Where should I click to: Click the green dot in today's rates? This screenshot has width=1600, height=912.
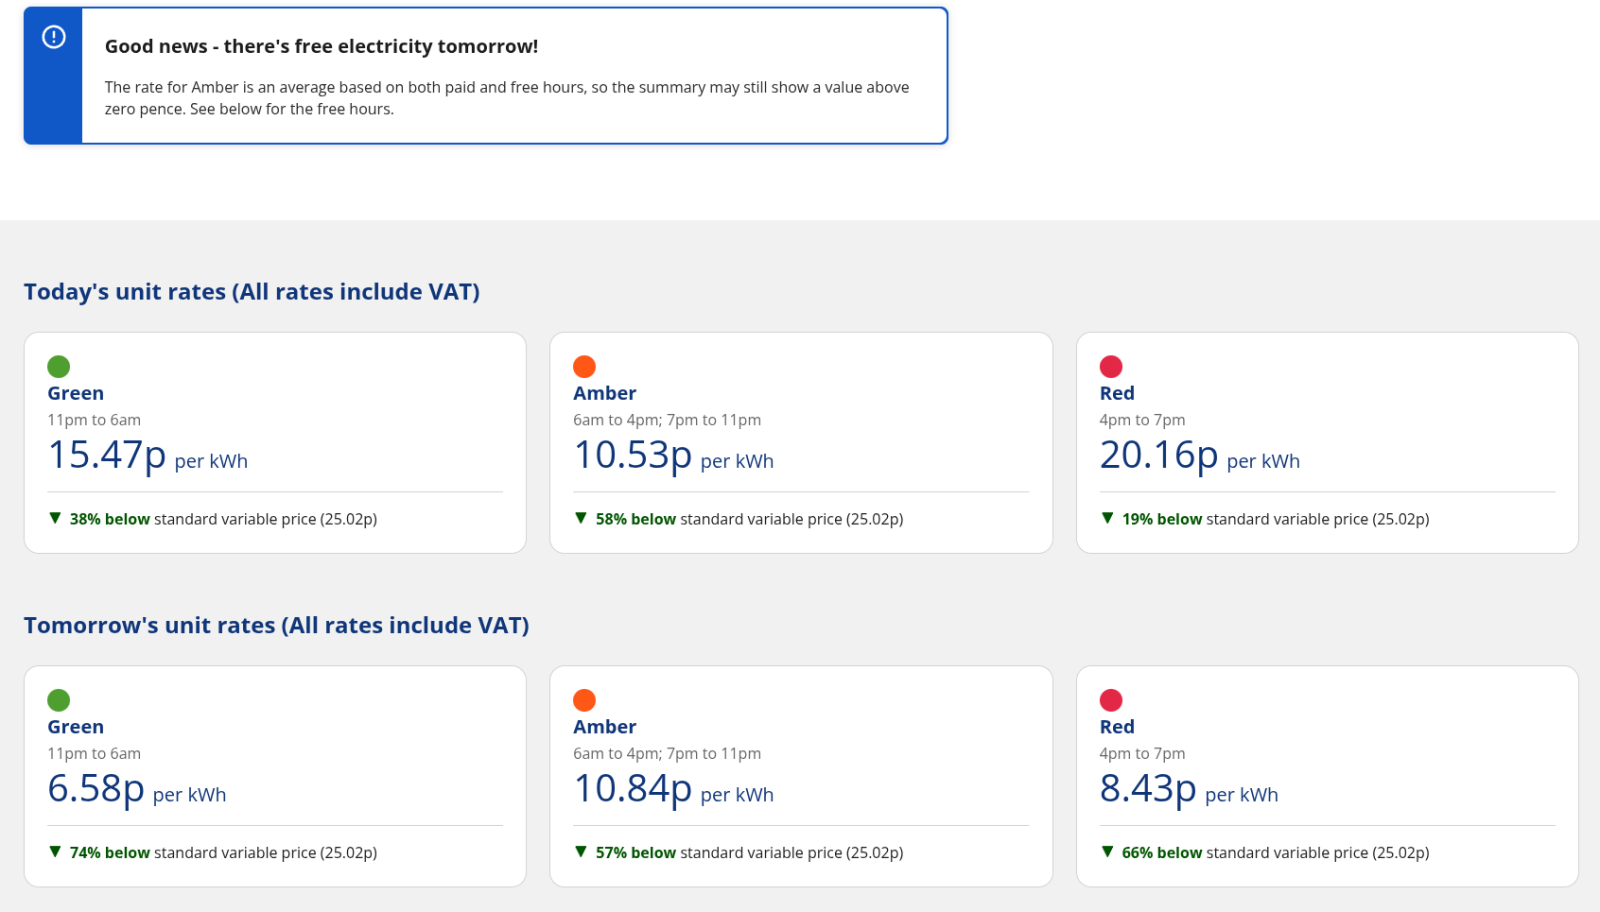(x=59, y=367)
